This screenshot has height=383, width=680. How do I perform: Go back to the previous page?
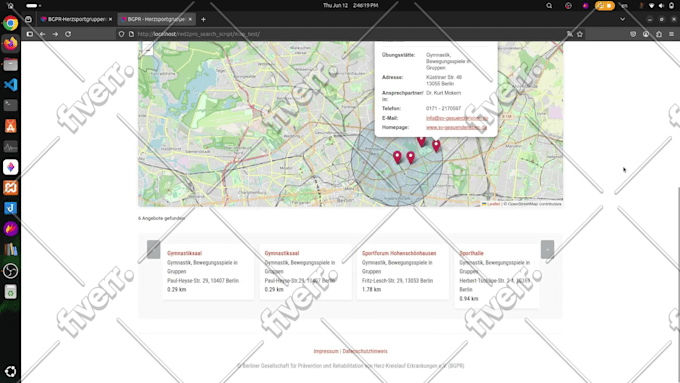pyautogui.click(x=42, y=34)
